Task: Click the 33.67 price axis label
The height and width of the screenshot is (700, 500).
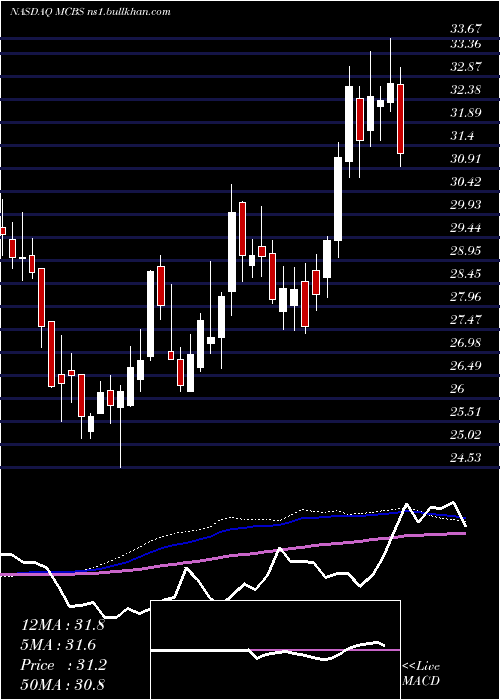Action: pyautogui.click(x=466, y=30)
